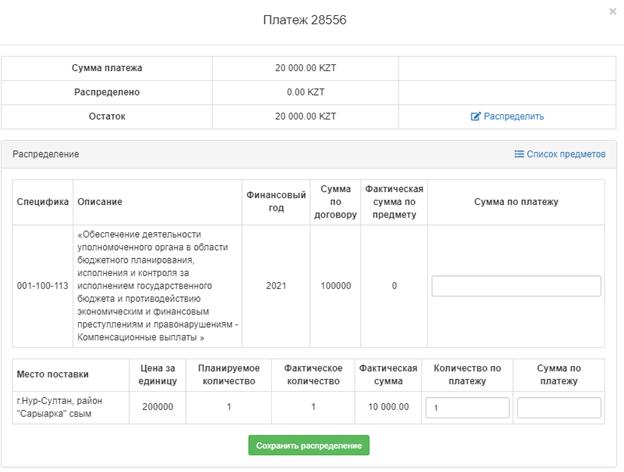Click the Сумма по платежу field in Нур-Султан row
The height and width of the screenshot is (472, 624).
tap(559, 408)
